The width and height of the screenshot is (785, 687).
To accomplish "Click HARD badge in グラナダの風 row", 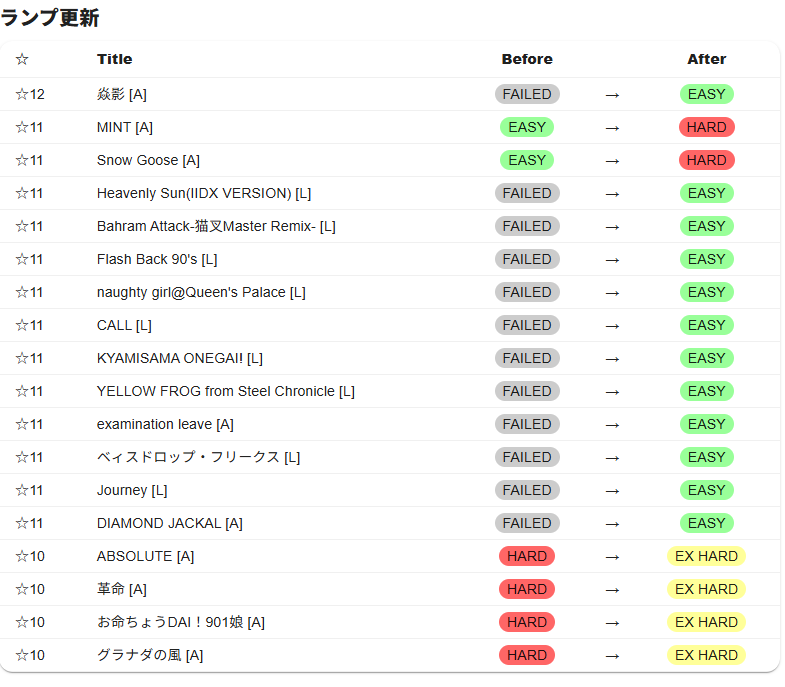I will tap(527, 655).
